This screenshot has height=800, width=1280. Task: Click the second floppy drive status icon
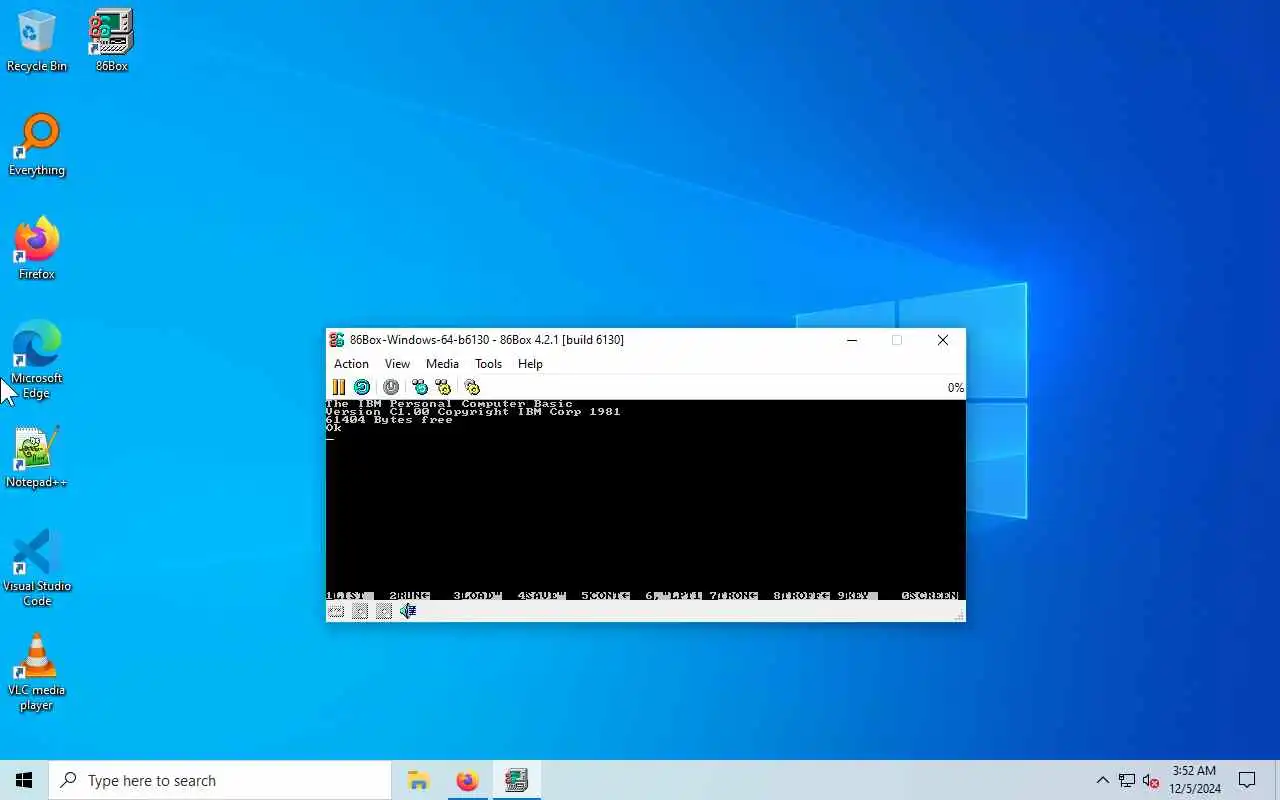(x=384, y=611)
